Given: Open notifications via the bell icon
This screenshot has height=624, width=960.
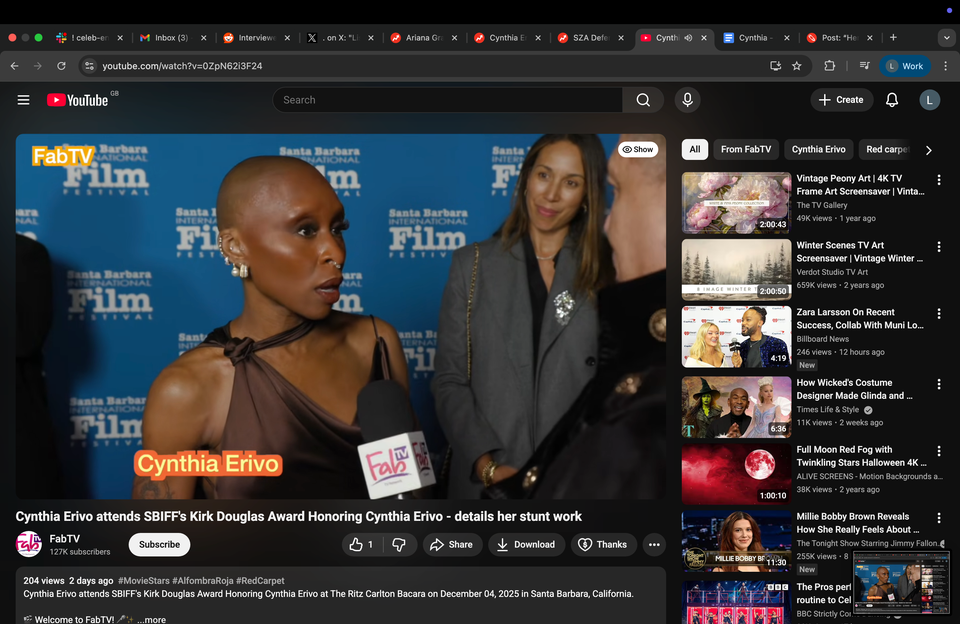Looking at the screenshot, I should (x=891, y=99).
